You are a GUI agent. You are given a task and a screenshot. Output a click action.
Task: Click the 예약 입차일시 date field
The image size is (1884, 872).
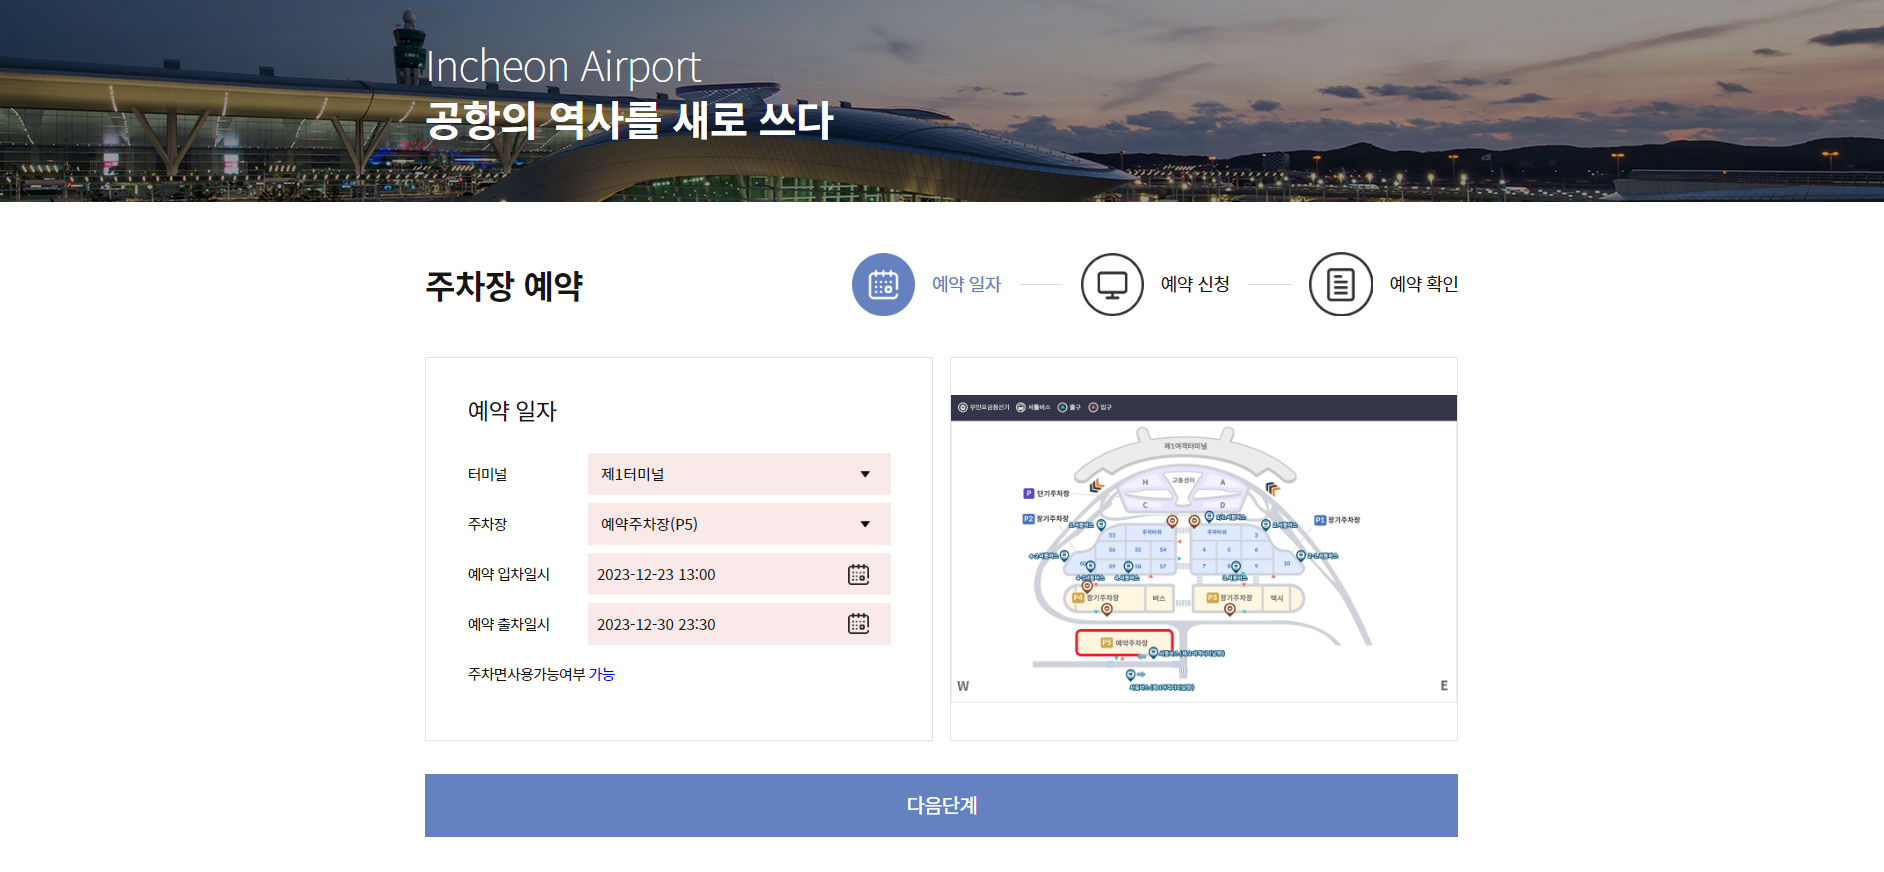739,574
